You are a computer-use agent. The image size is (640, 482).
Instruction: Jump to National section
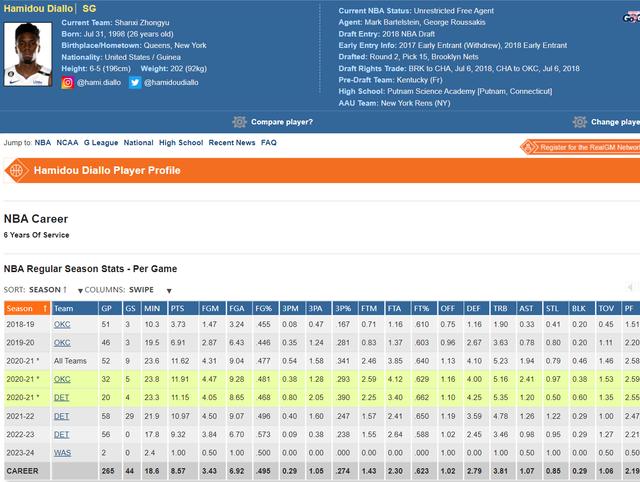pyautogui.click(x=138, y=142)
